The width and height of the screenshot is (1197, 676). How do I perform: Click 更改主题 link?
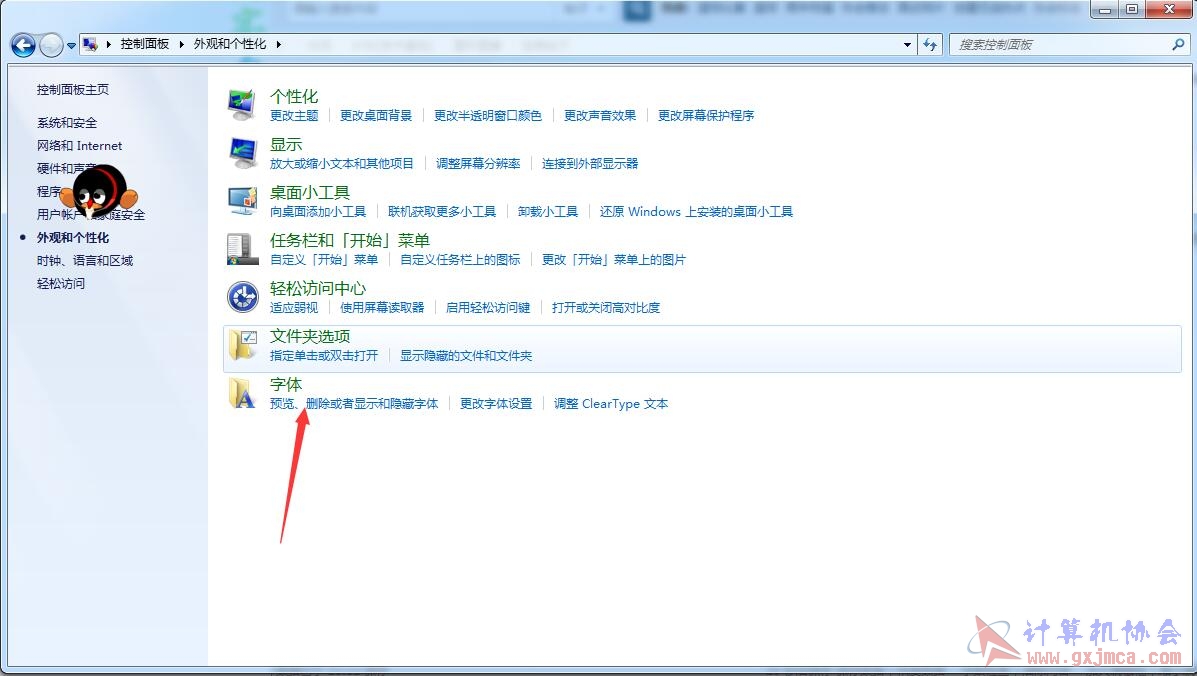point(294,116)
